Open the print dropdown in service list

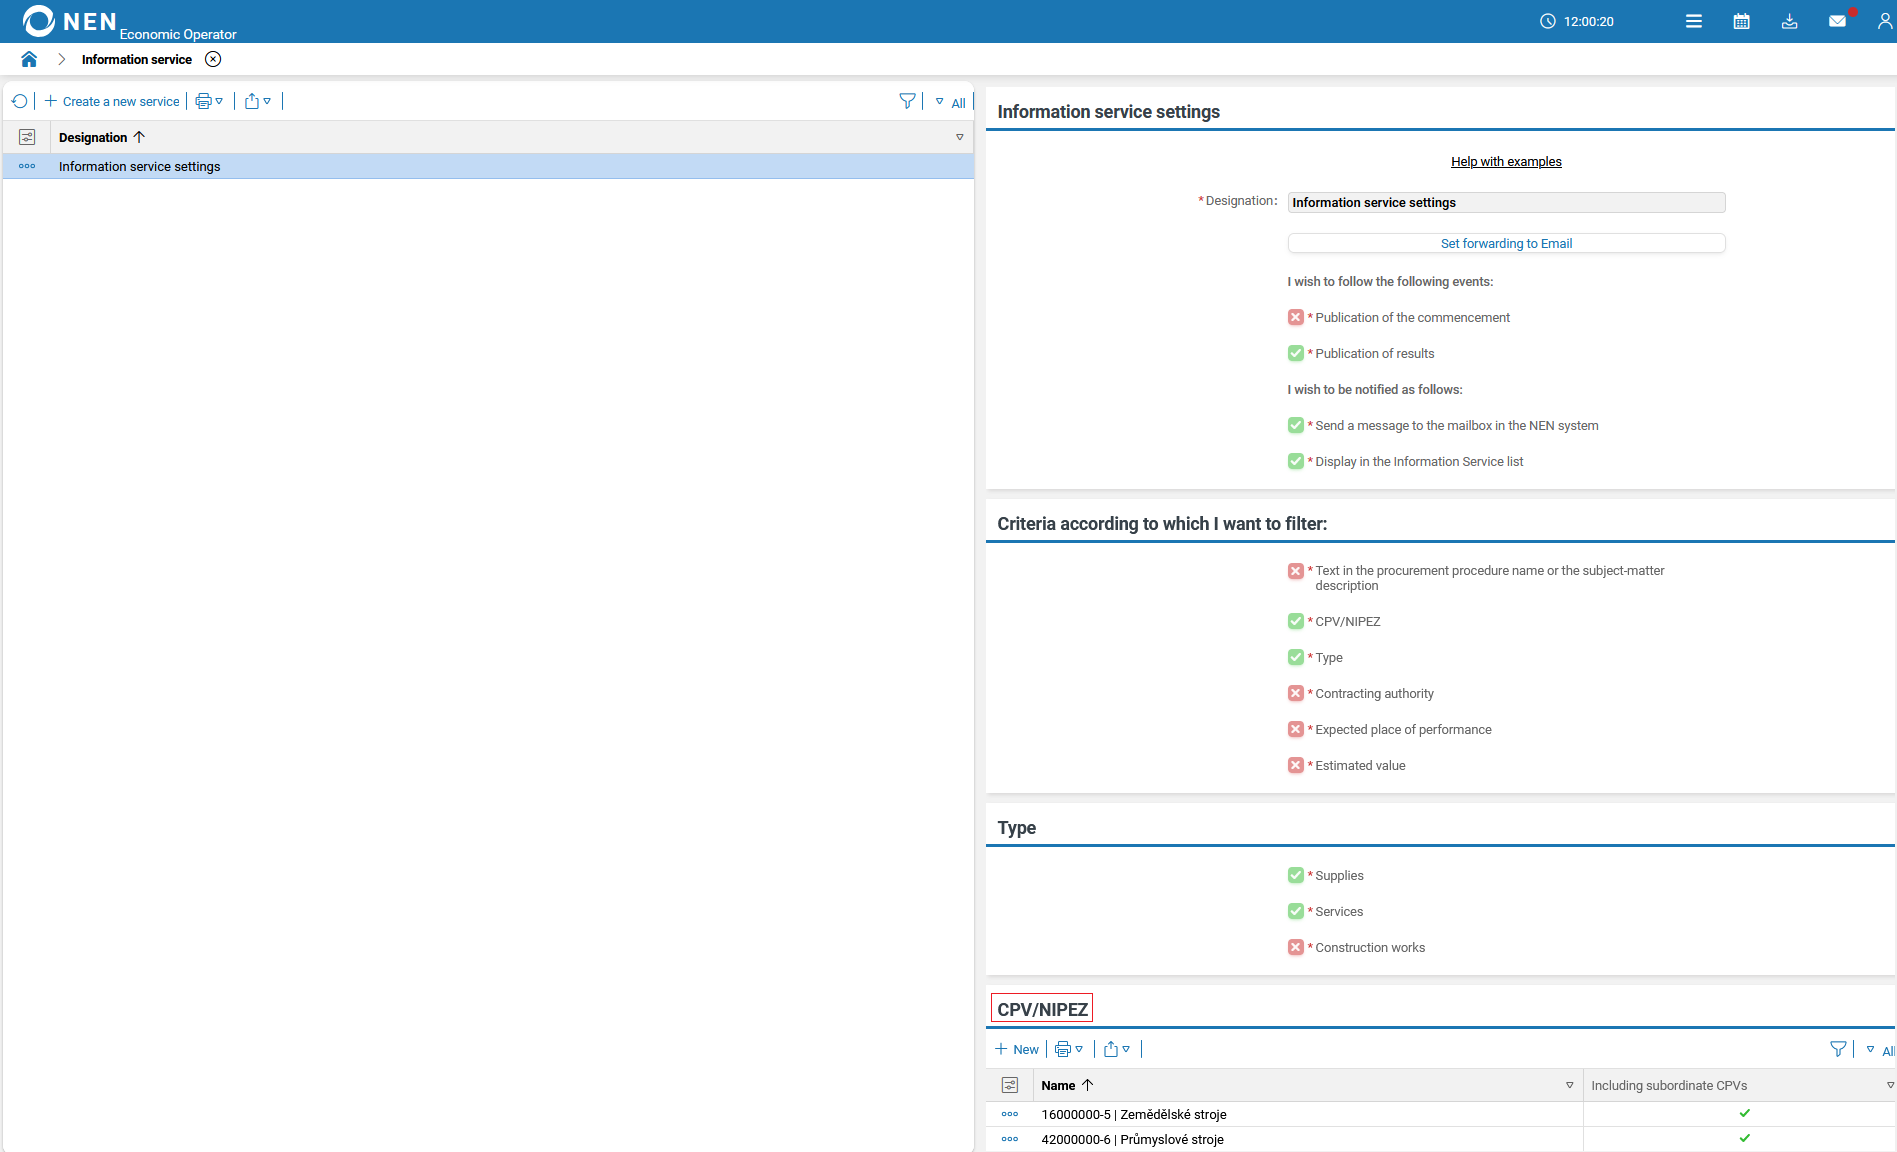(209, 101)
